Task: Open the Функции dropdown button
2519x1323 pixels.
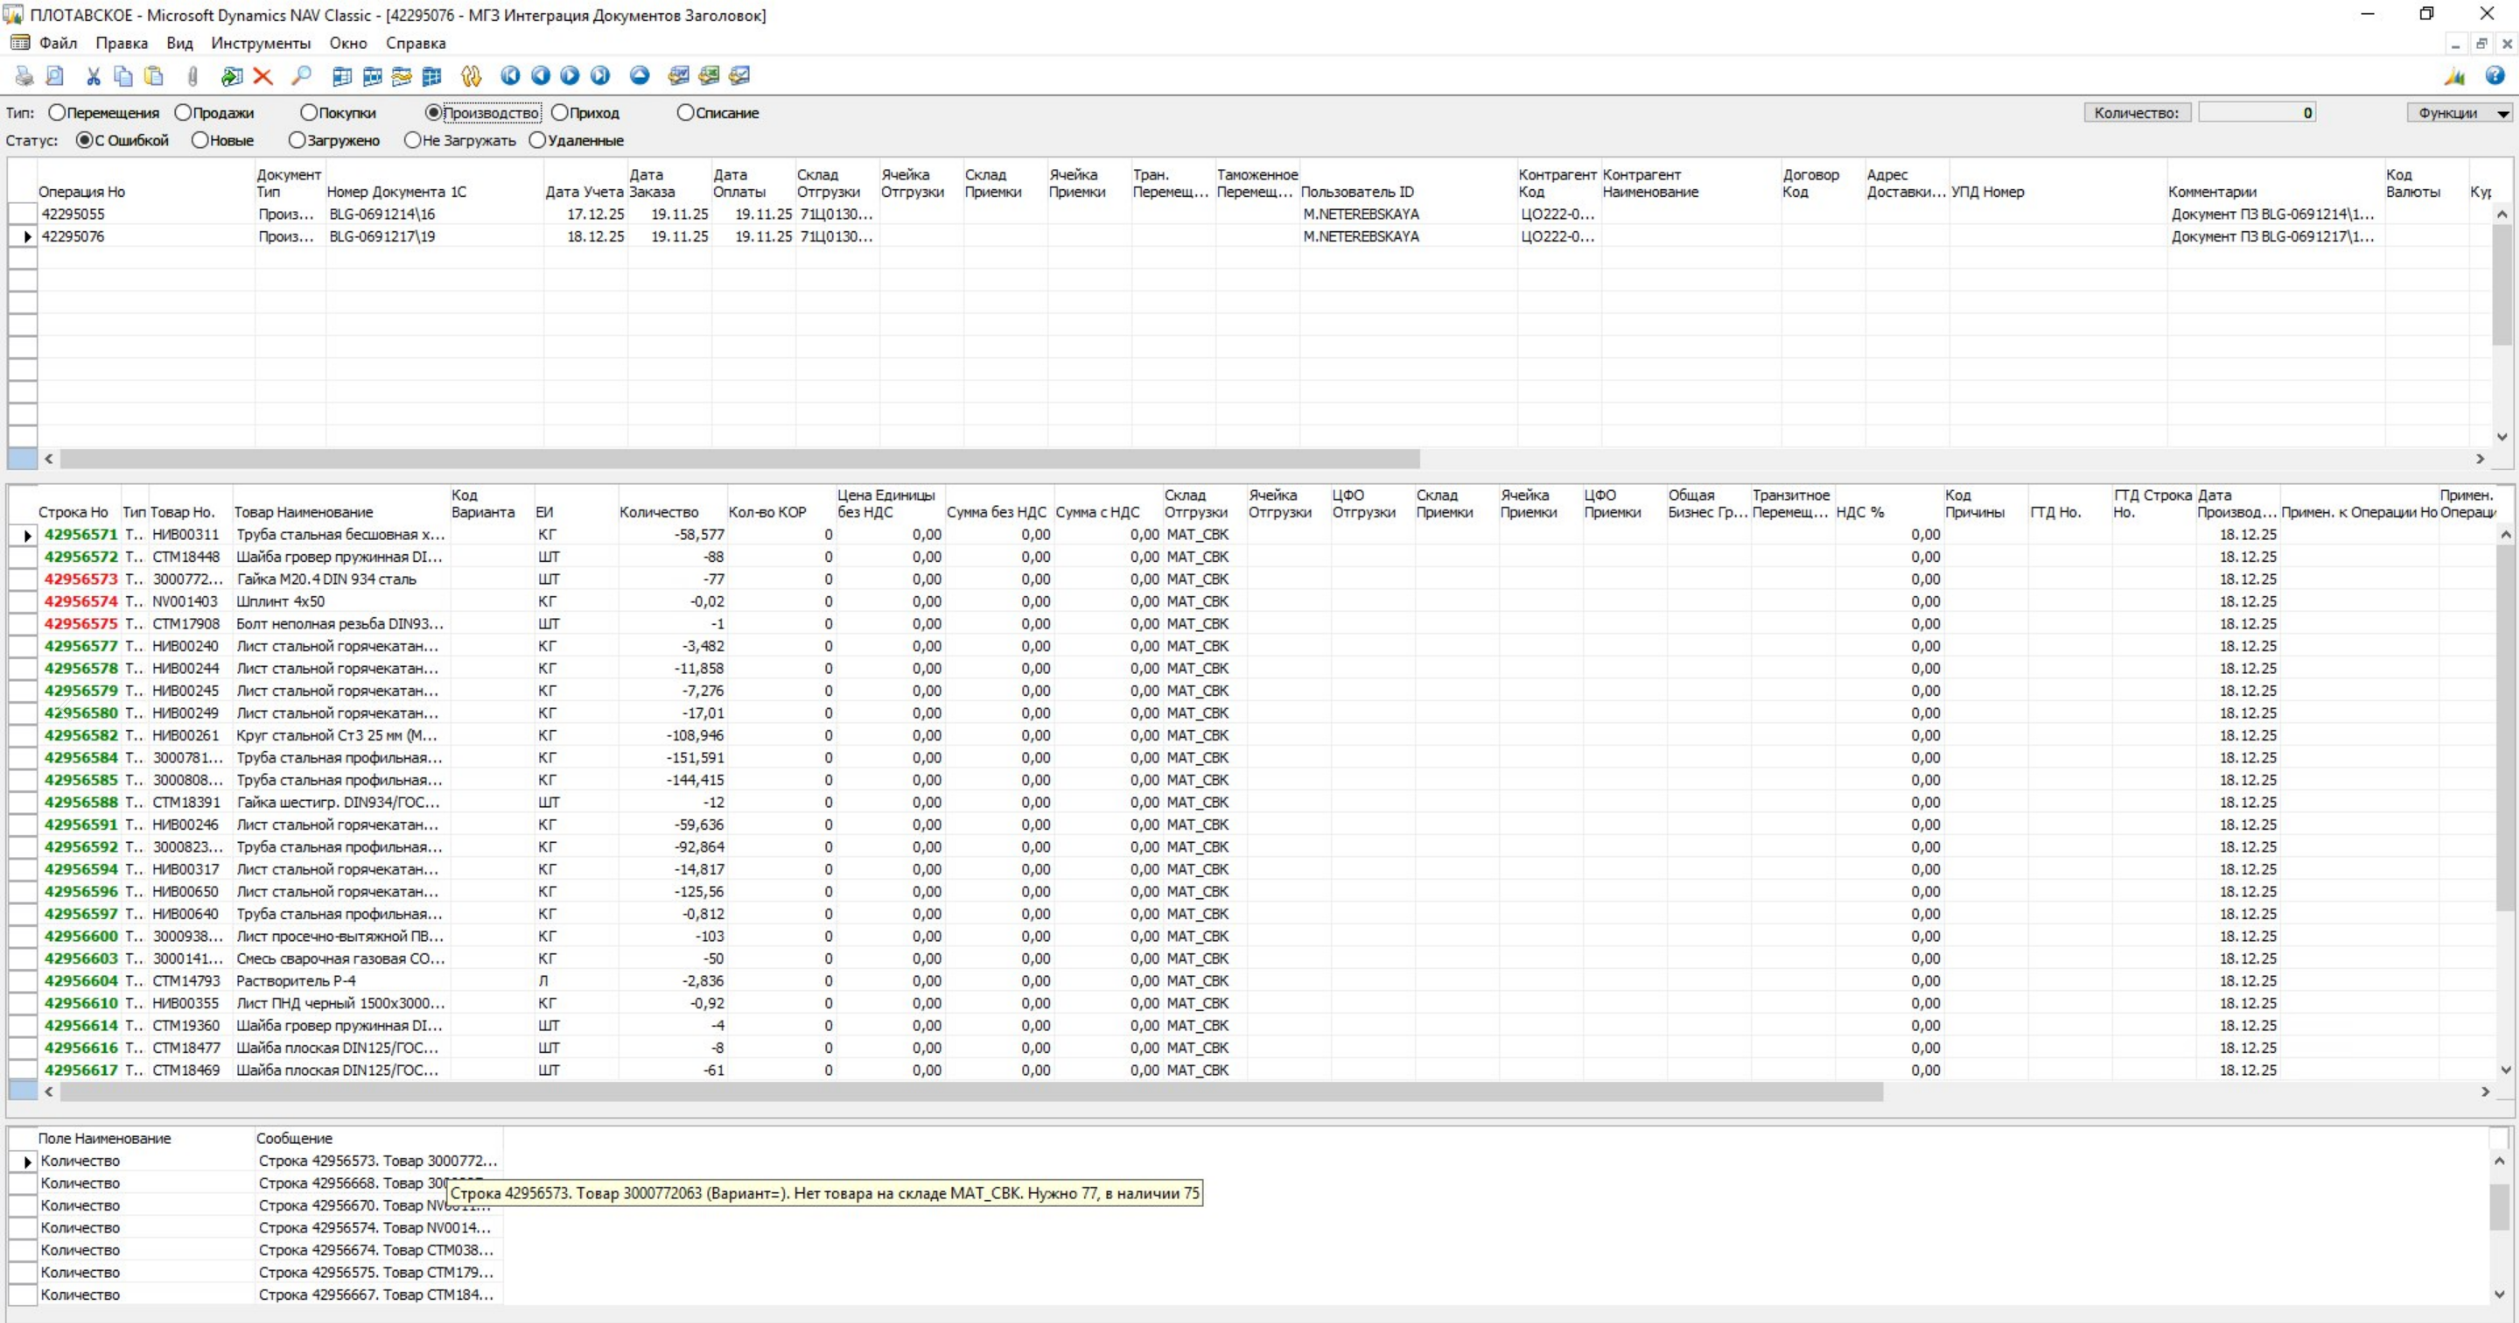Action: click(2458, 113)
